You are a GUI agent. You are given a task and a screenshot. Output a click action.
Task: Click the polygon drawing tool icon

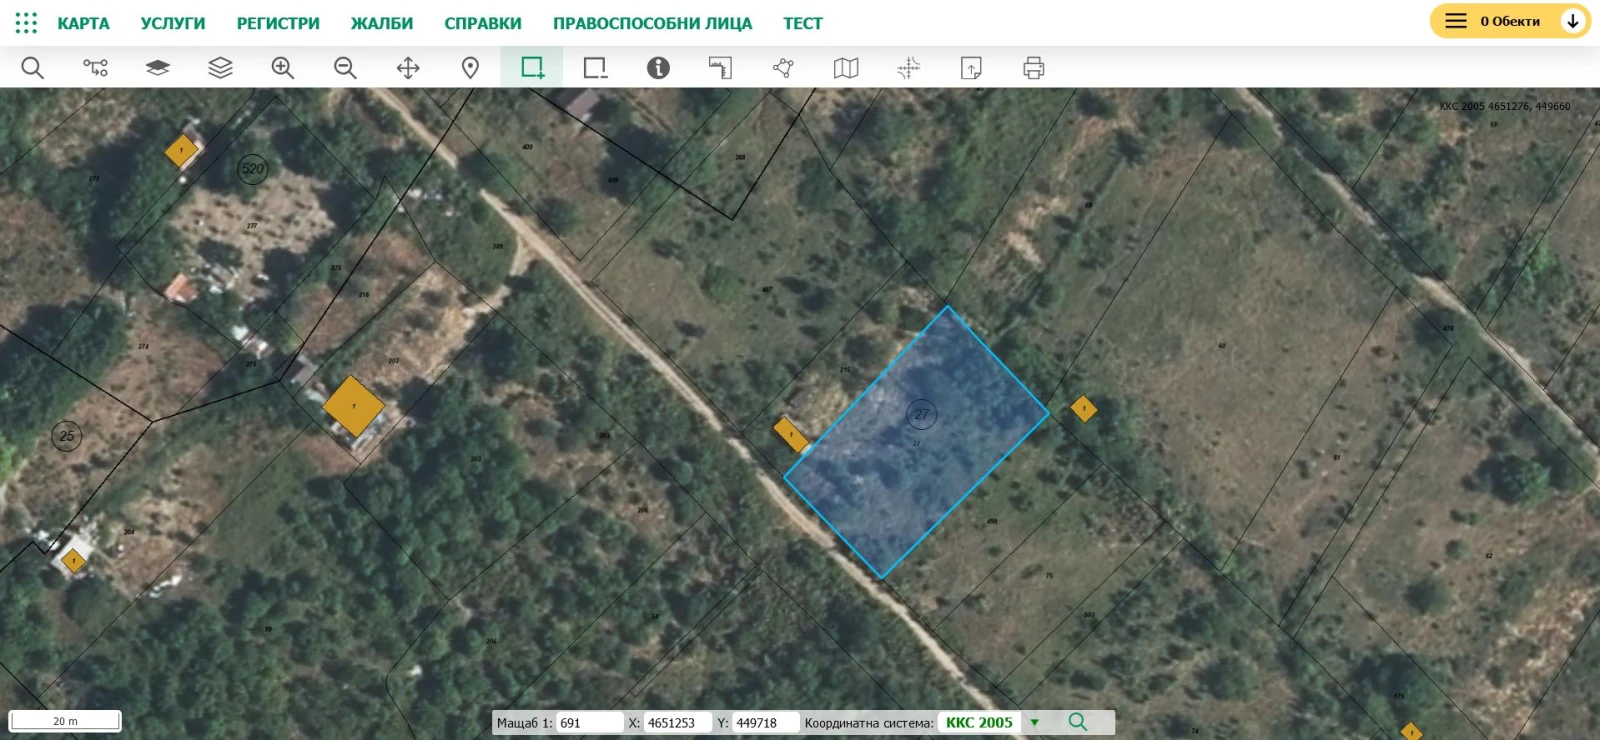pyautogui.click(x=783, y=68)
